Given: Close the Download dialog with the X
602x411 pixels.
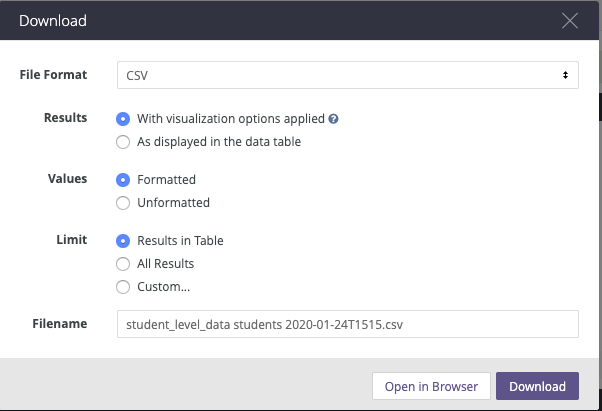Looking at the screenshot, I should 570,21.
